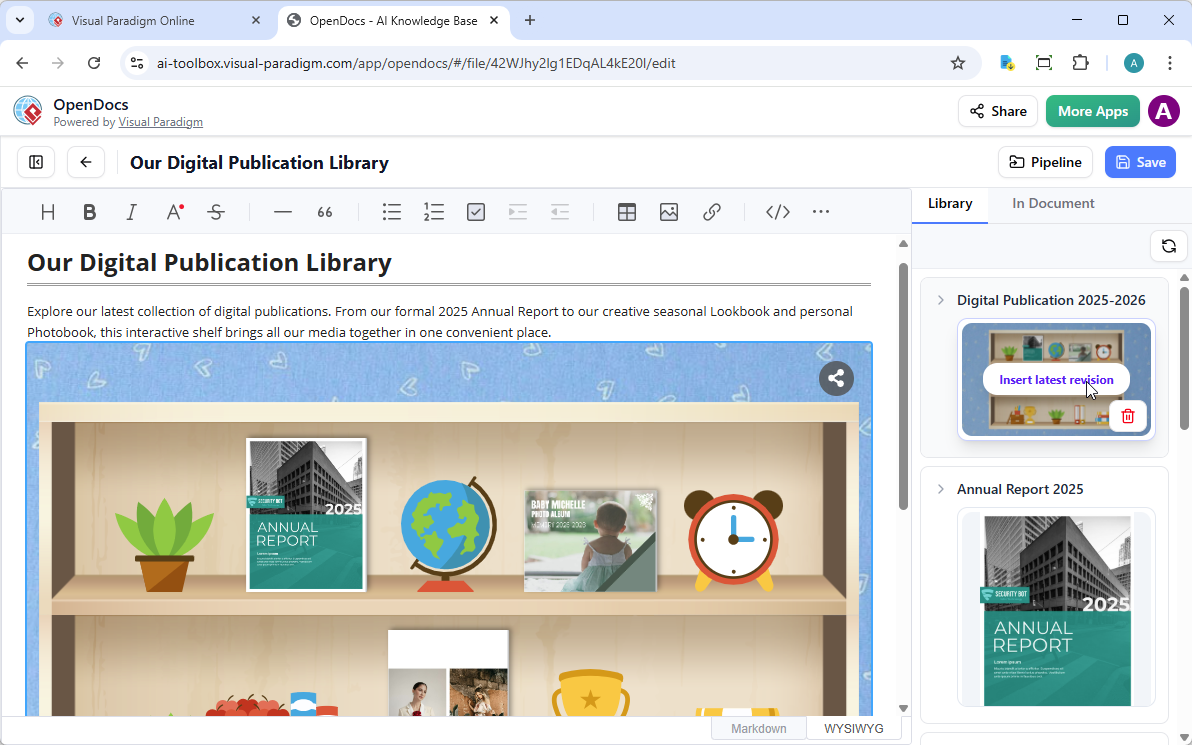Insert a table from the toolbar
Viewport: 1192px width, 745px height.
click(x=627, y=211)
